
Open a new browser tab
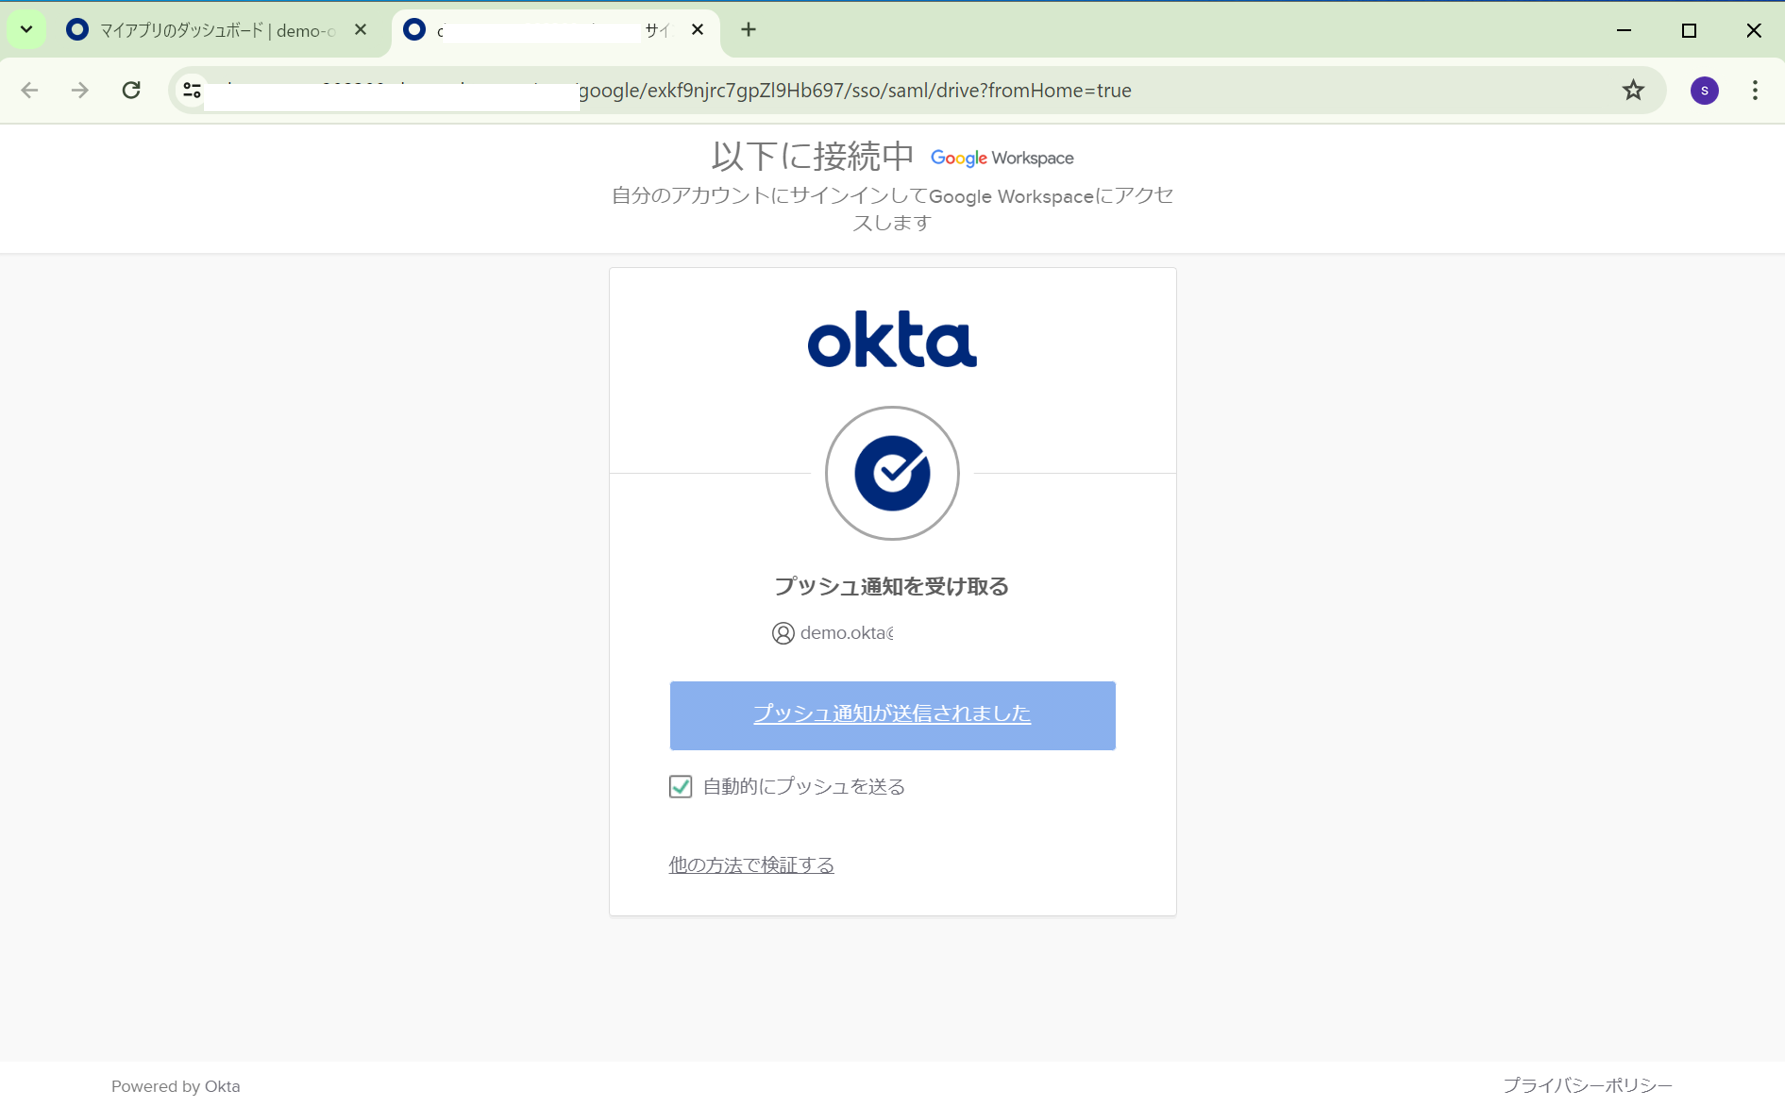click(748, 30)
